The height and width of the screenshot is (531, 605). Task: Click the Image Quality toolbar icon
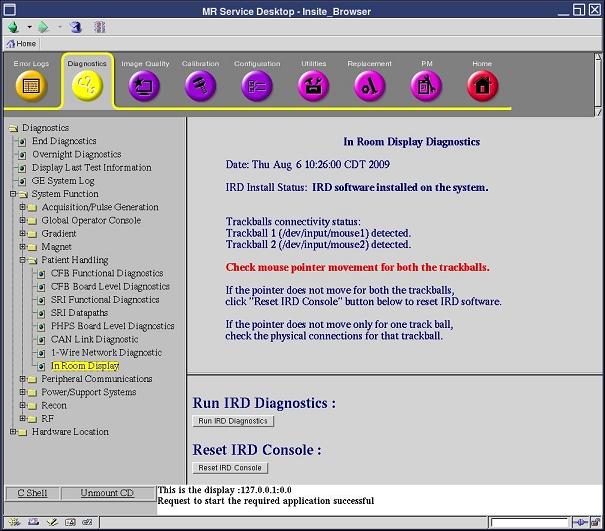pos(144,85)
